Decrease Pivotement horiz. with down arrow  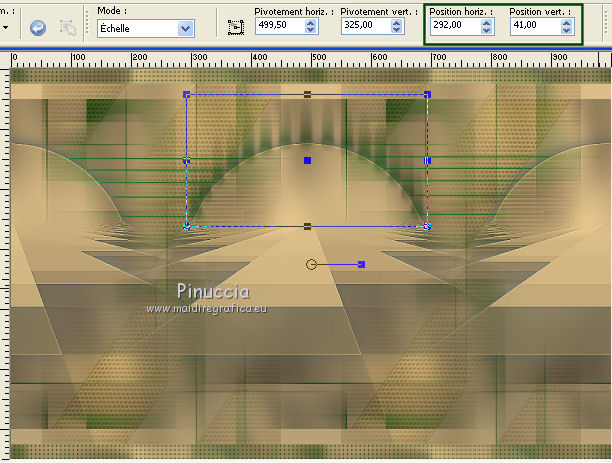tap(311, 30)
